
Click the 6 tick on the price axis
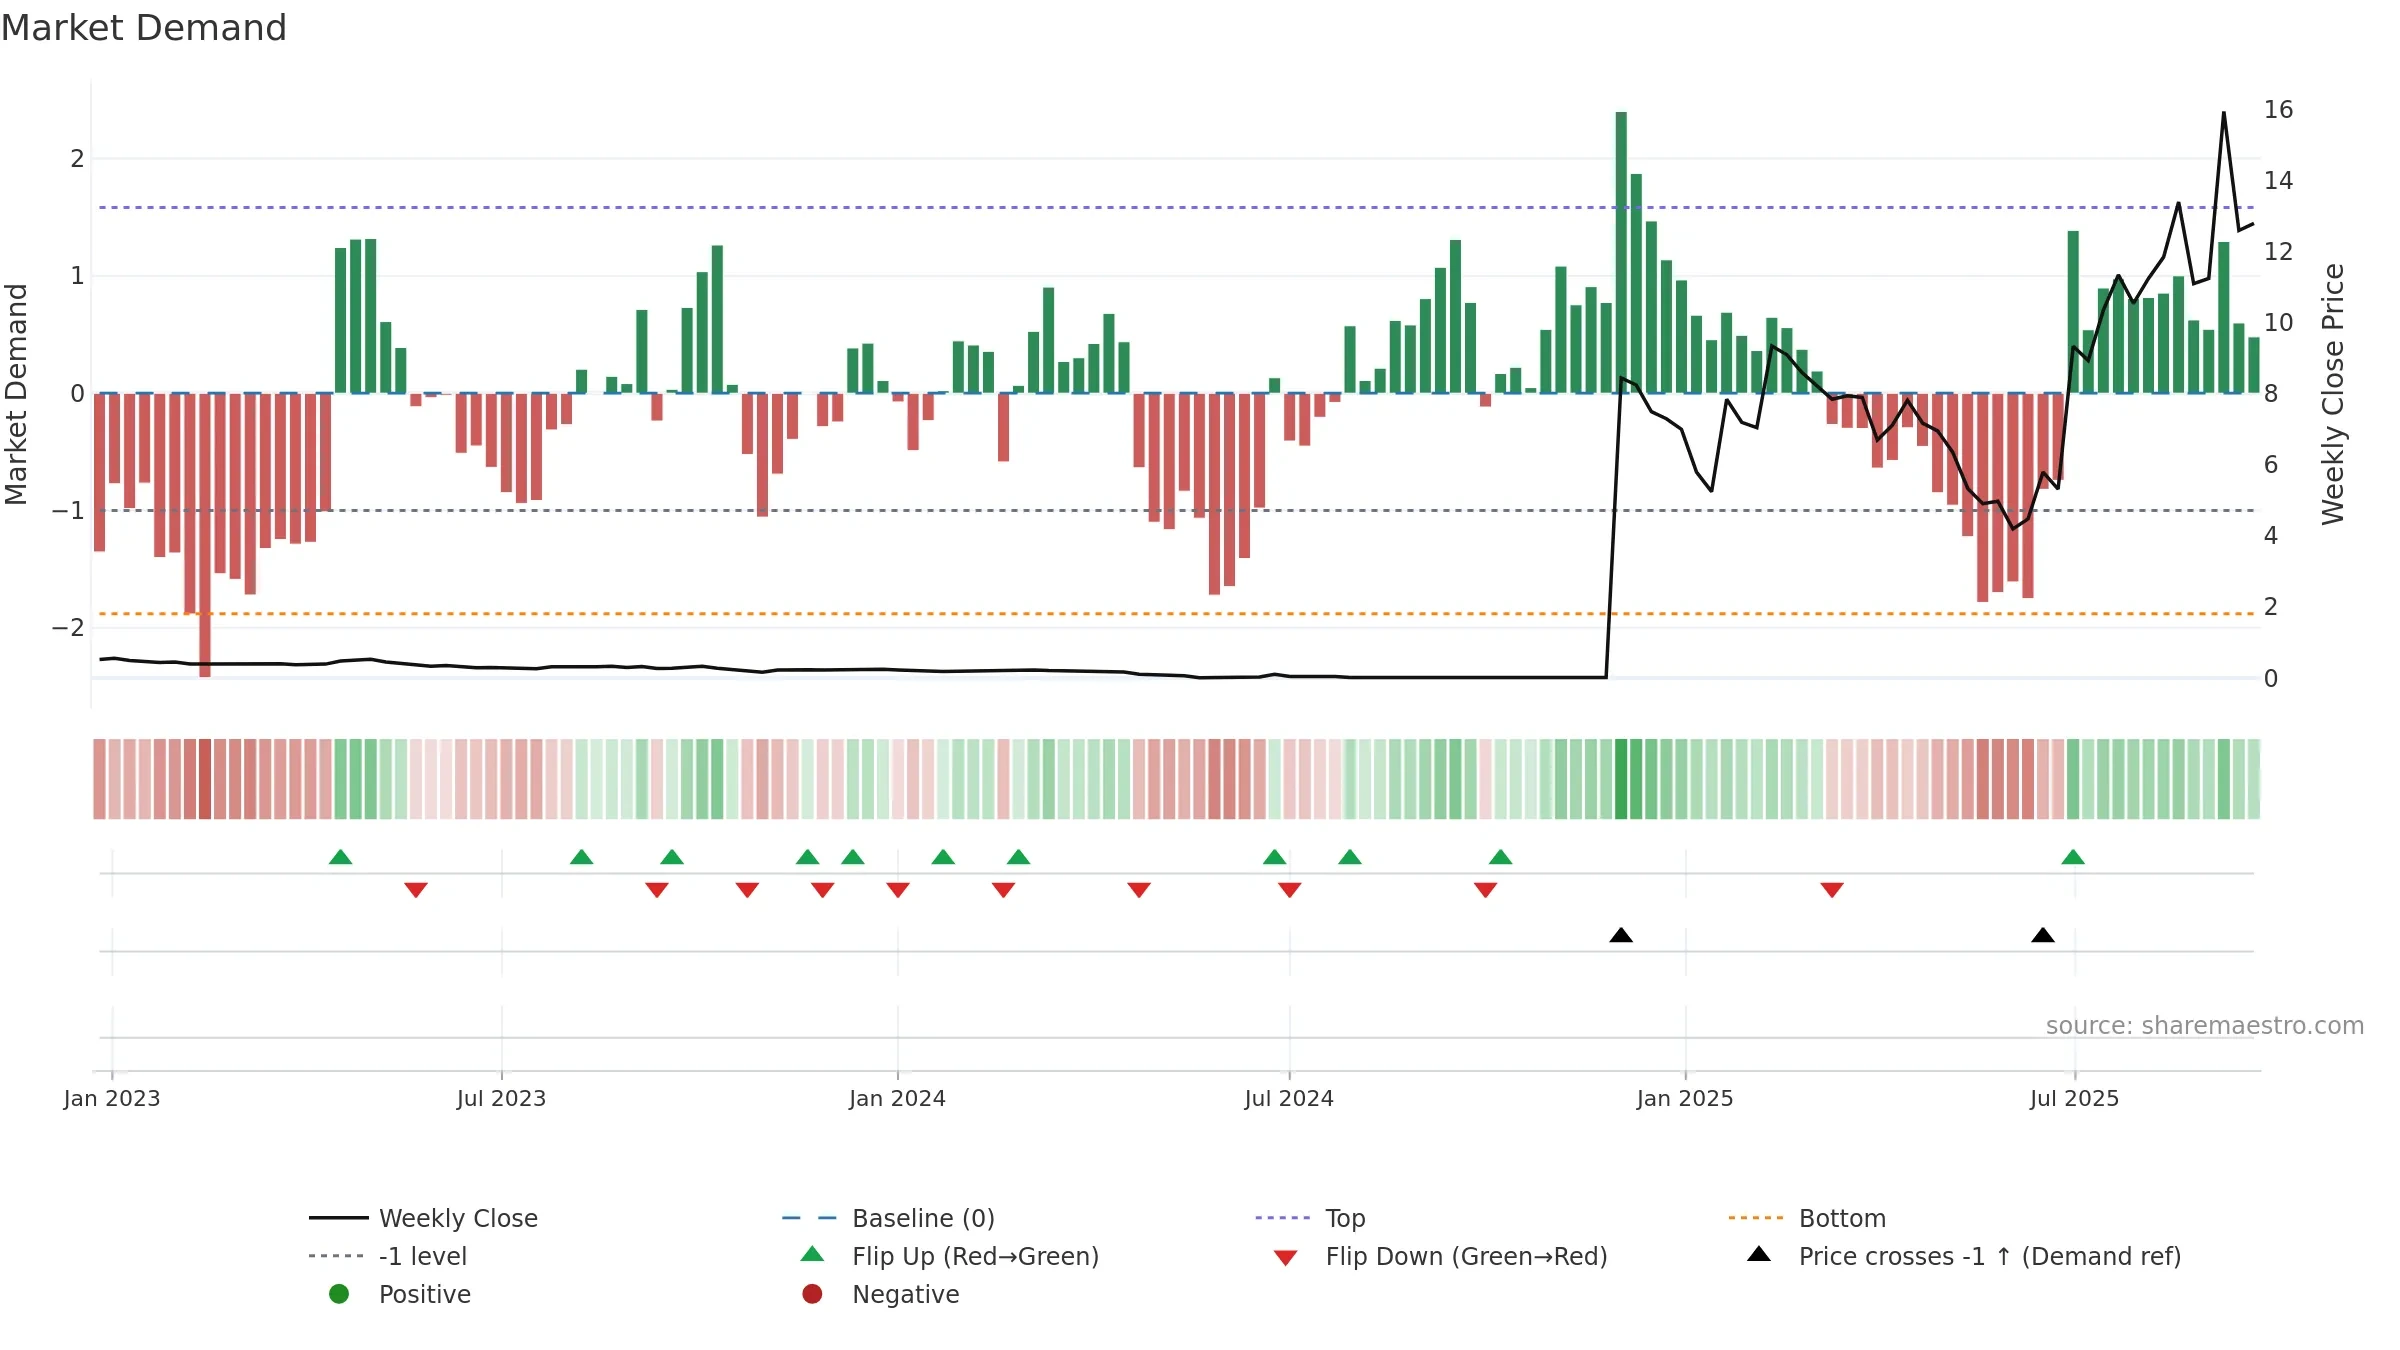click(x=2271, y=465)
